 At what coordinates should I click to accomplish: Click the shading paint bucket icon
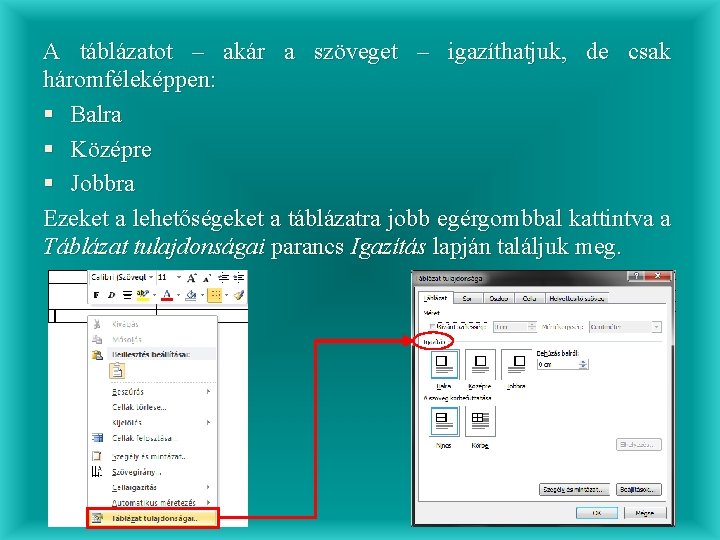(191, 295)
